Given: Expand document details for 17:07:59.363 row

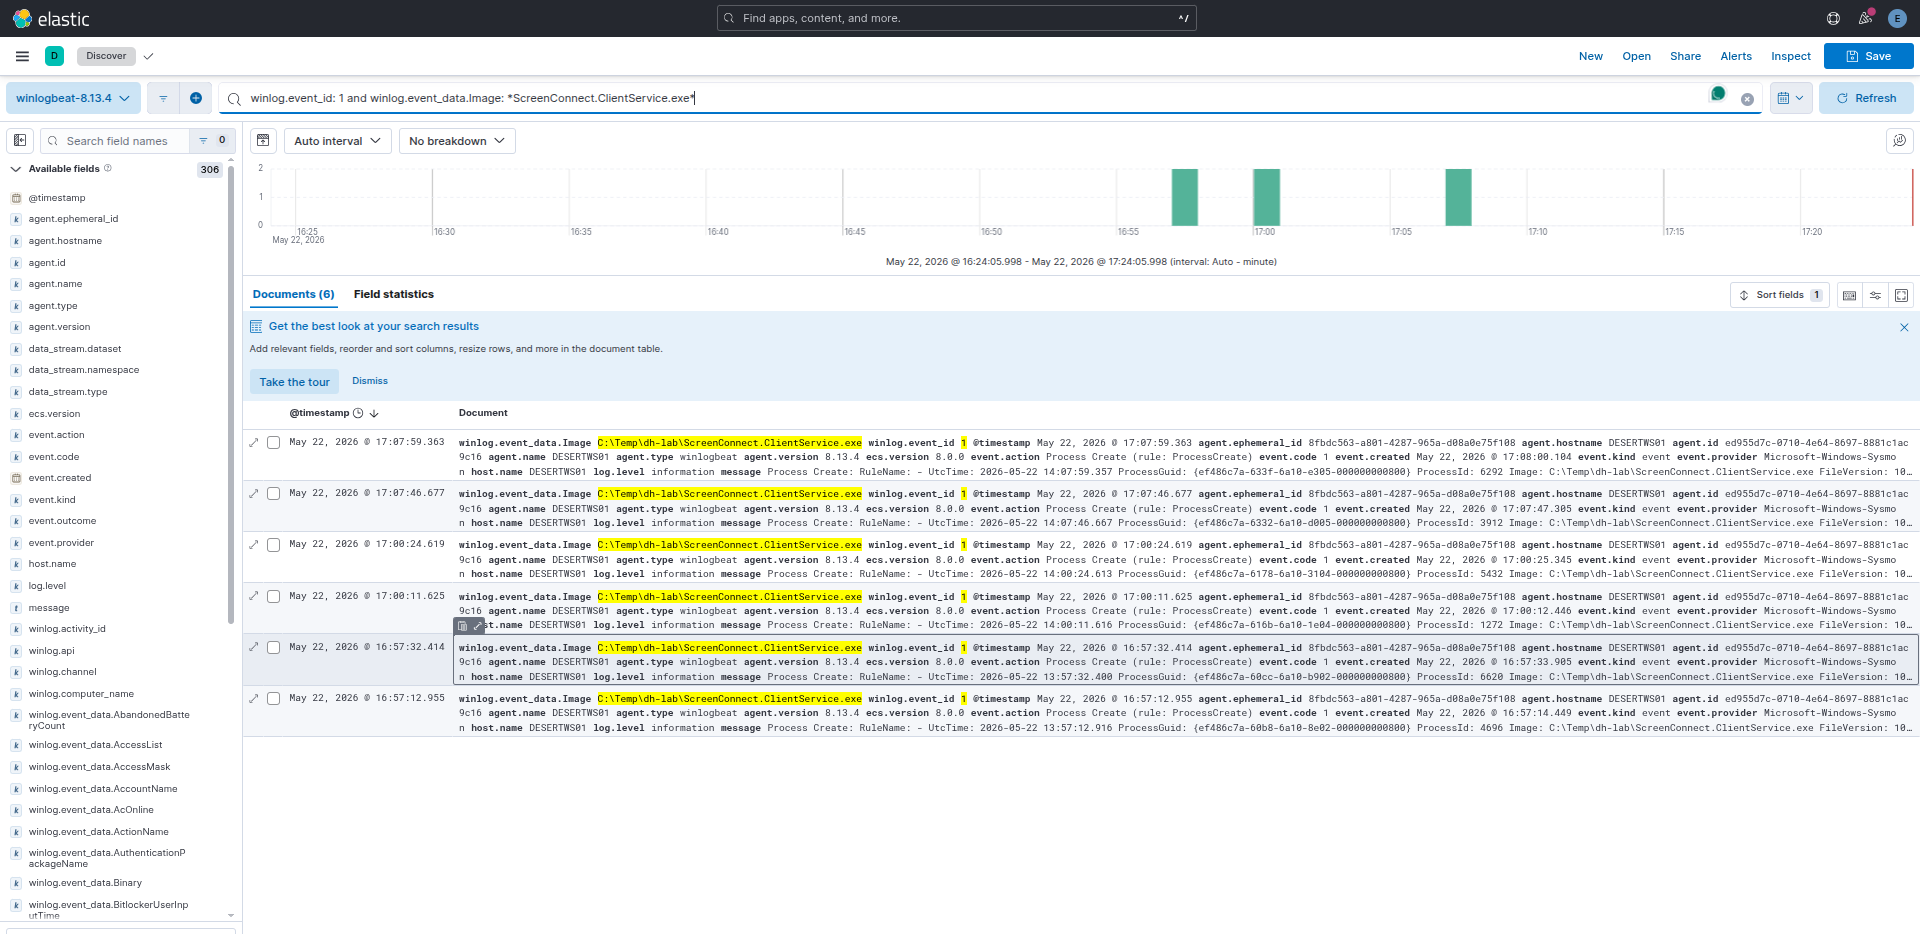Looking at the screenshot, I should pyautogui.click(x=254, y=442).
